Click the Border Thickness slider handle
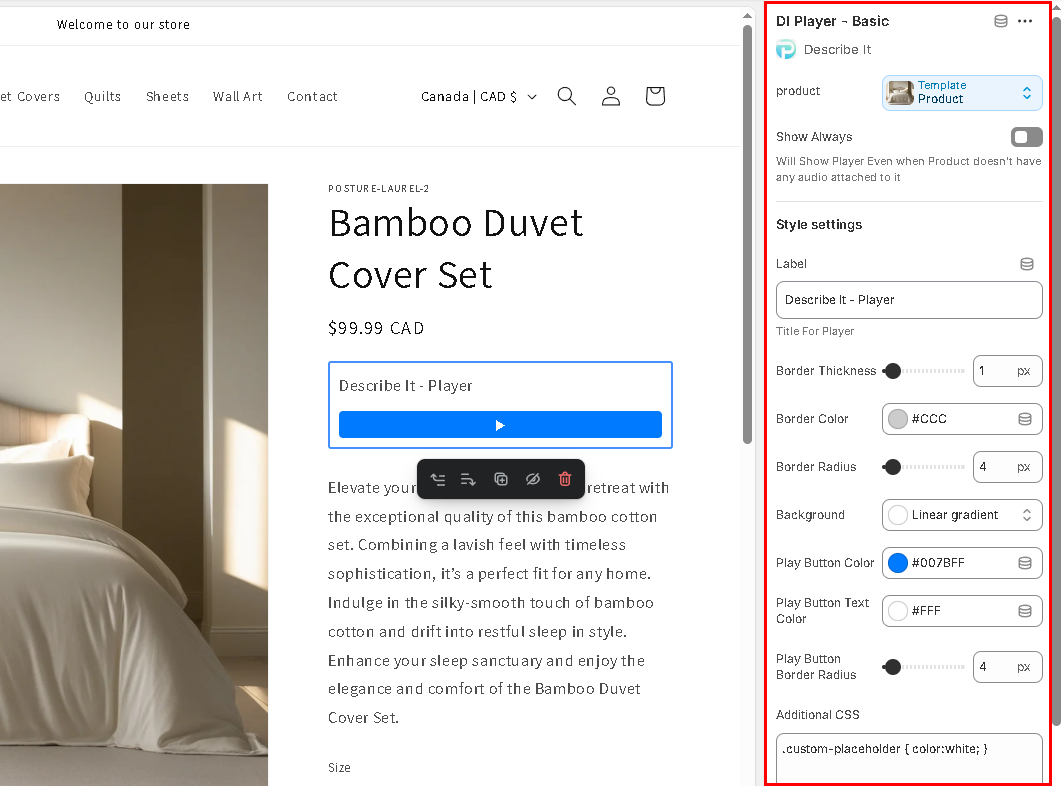The image size is (1064, 786). (x=893, y=371)
